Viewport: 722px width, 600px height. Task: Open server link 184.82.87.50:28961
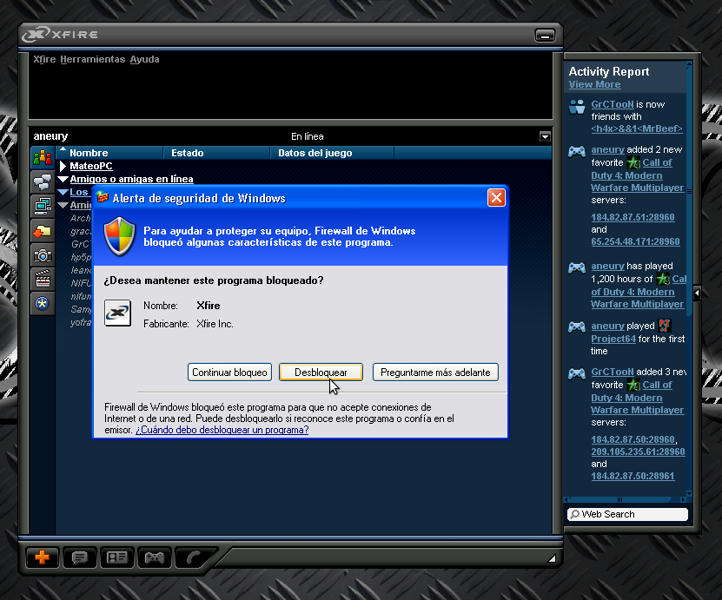pyautogui.click(x=633, y=476)
